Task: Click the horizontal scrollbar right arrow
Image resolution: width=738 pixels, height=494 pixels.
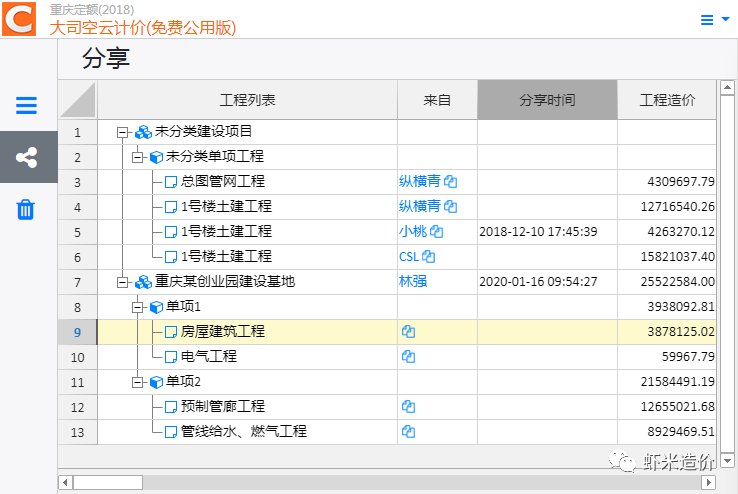Action: pos(708,482)
